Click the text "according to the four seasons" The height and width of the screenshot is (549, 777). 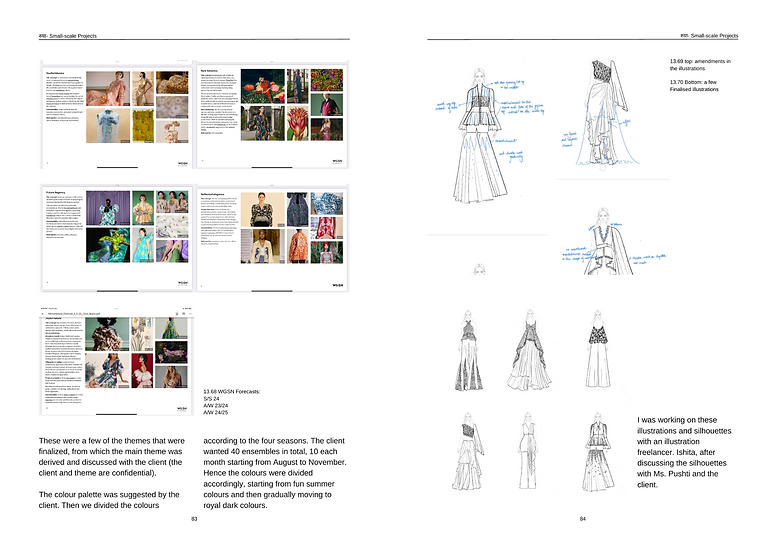click(x=255, y=441)
